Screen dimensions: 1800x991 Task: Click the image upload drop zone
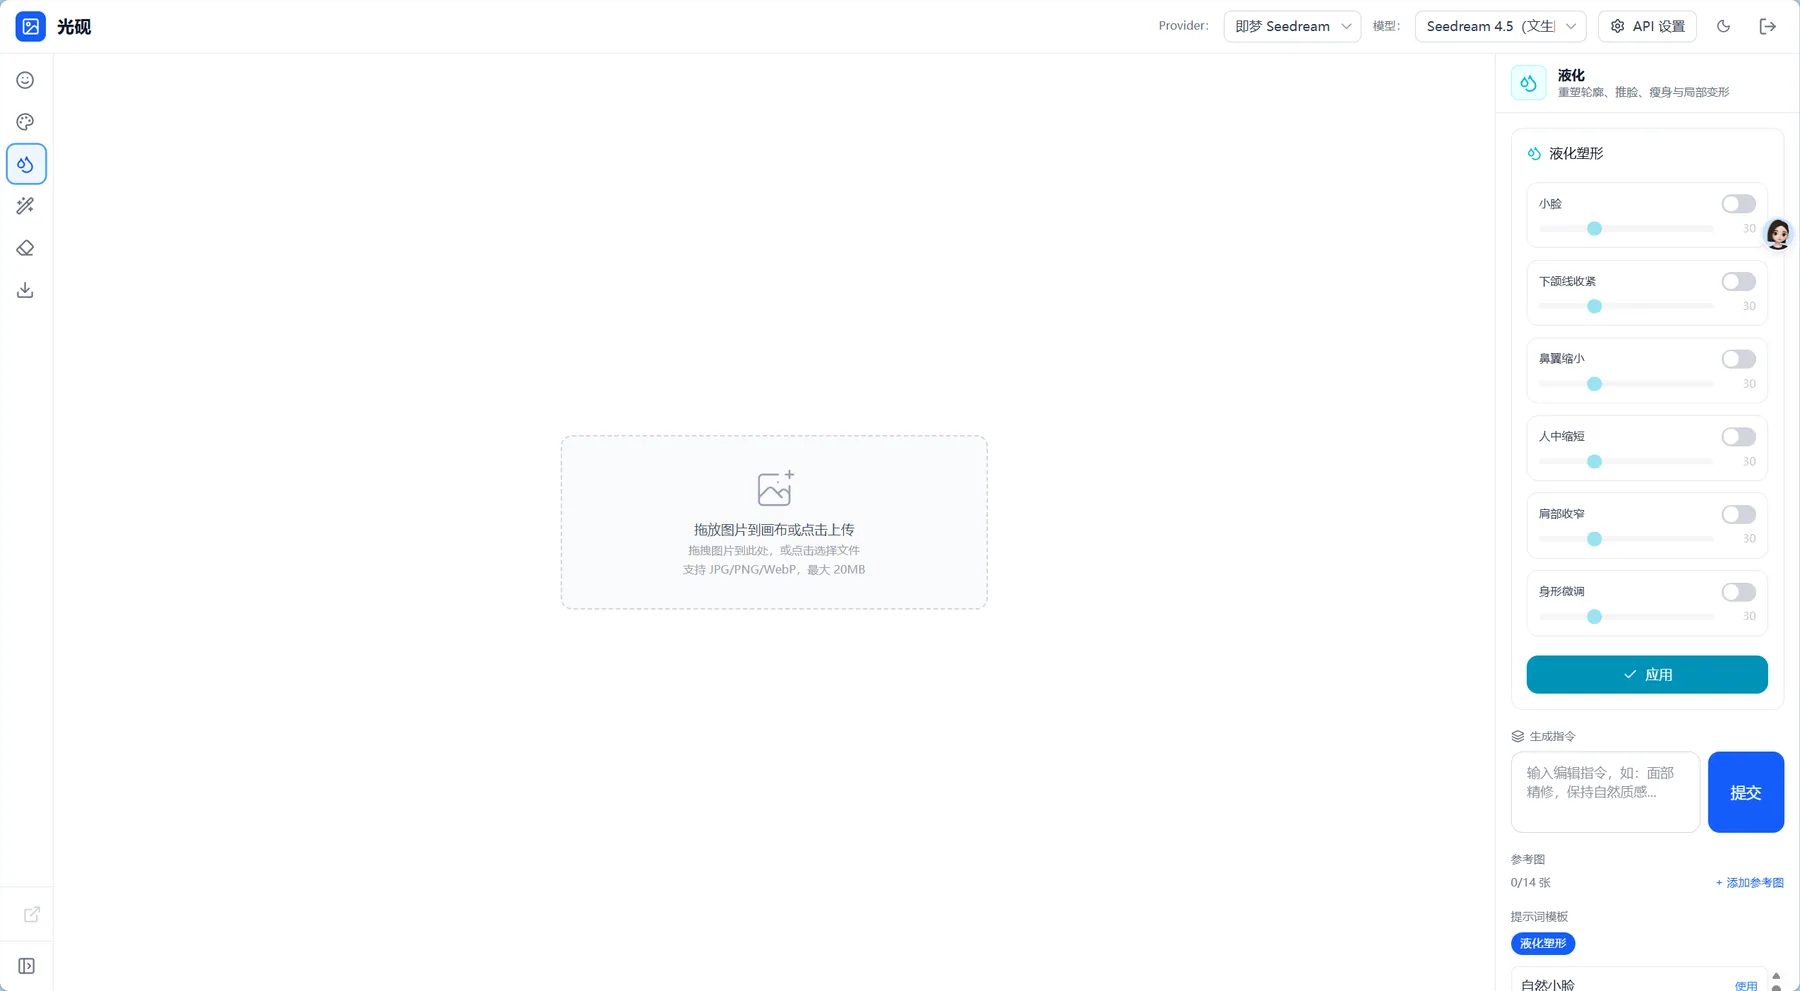[x=774, y=522]
